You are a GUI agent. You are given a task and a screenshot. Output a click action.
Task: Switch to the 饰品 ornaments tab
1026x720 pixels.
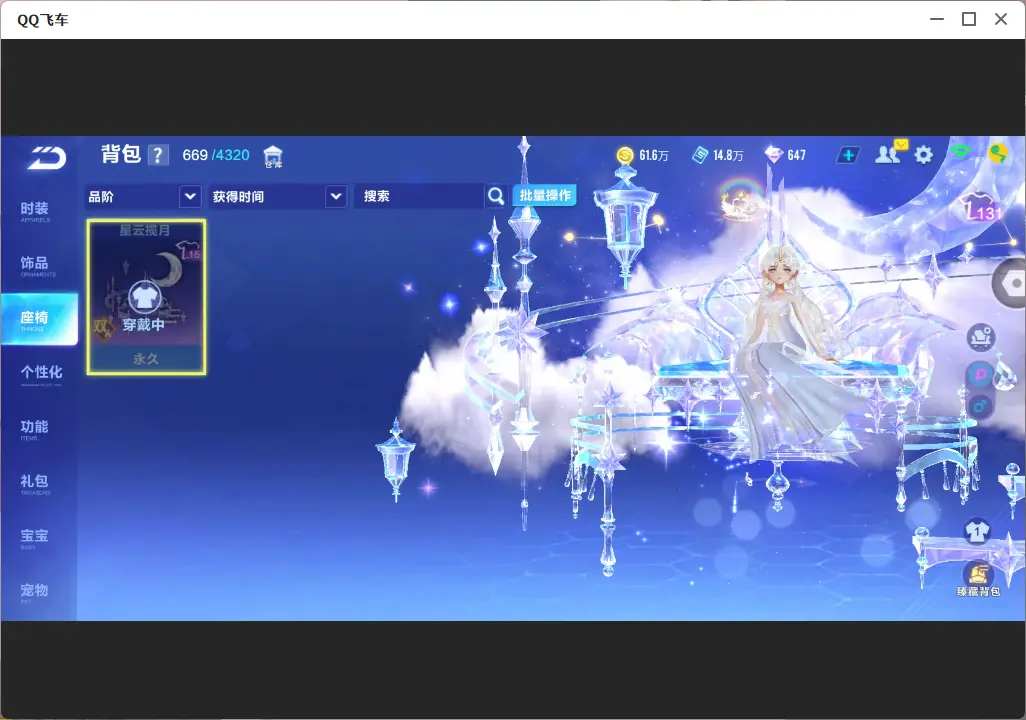35,265
